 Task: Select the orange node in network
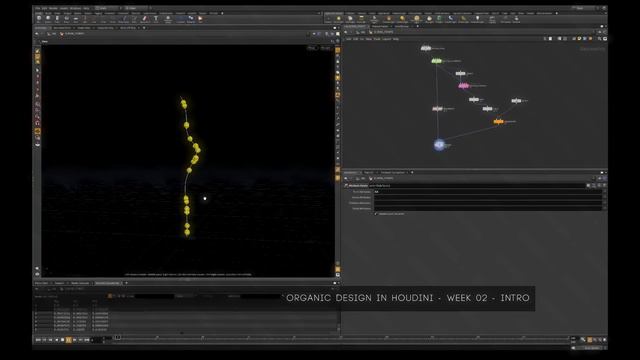pyautogui.click(x=498, y=121)
